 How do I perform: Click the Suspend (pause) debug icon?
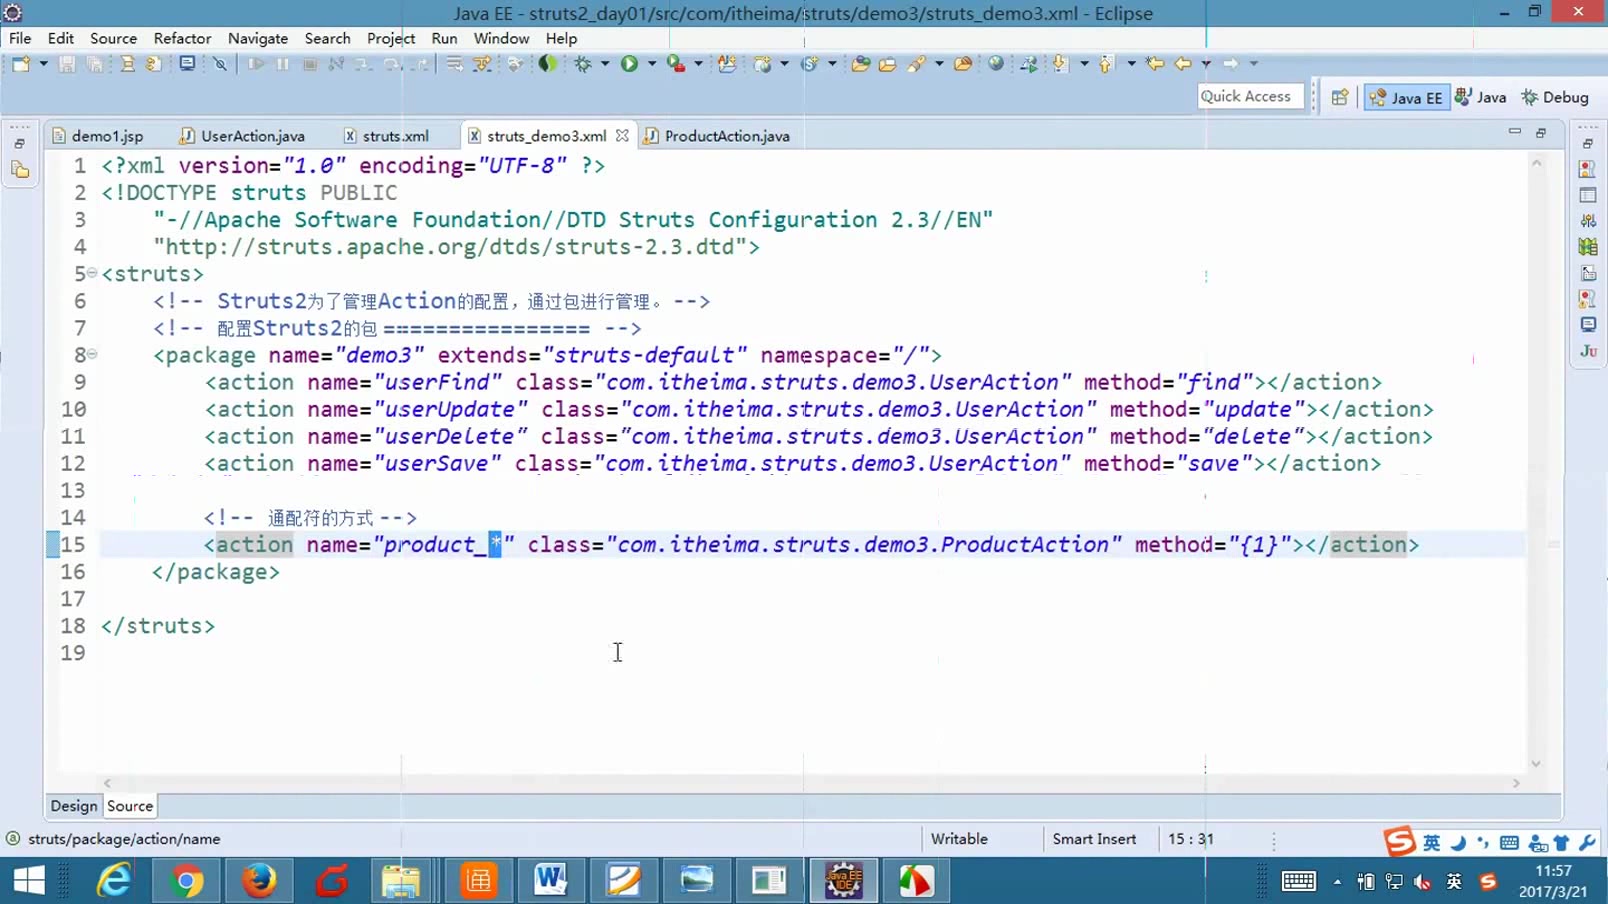283,64
